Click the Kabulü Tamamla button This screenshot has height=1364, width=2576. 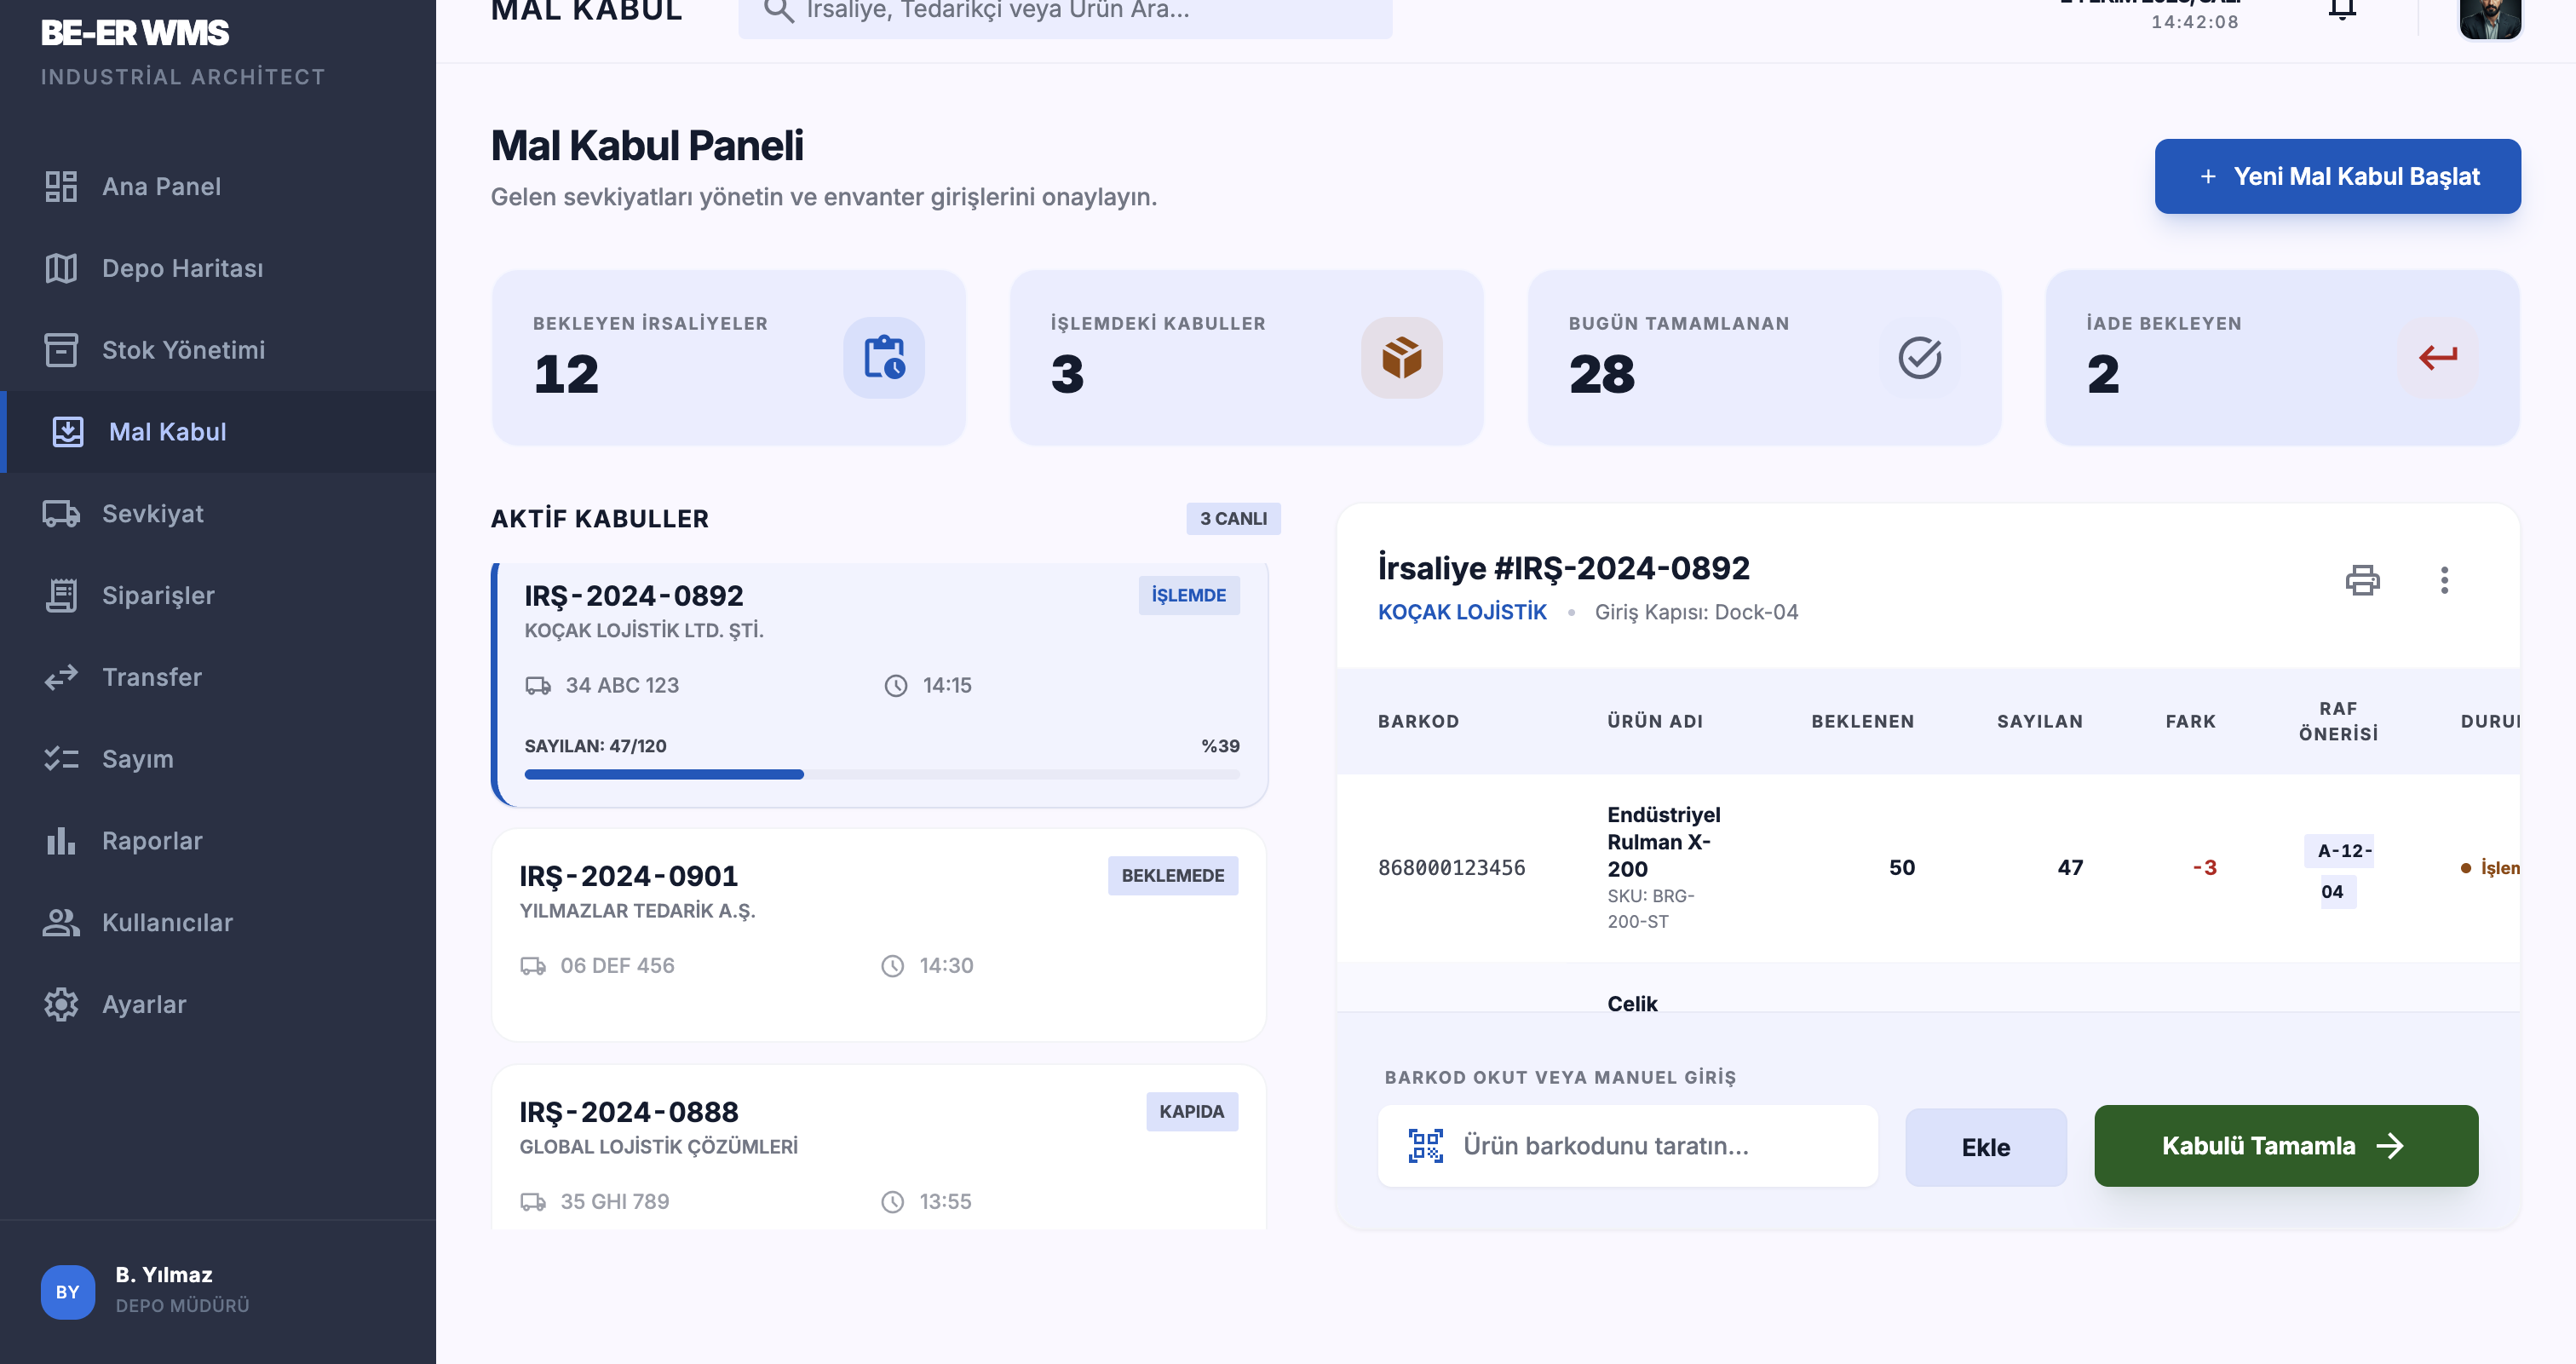(x=2286, y=1146)
